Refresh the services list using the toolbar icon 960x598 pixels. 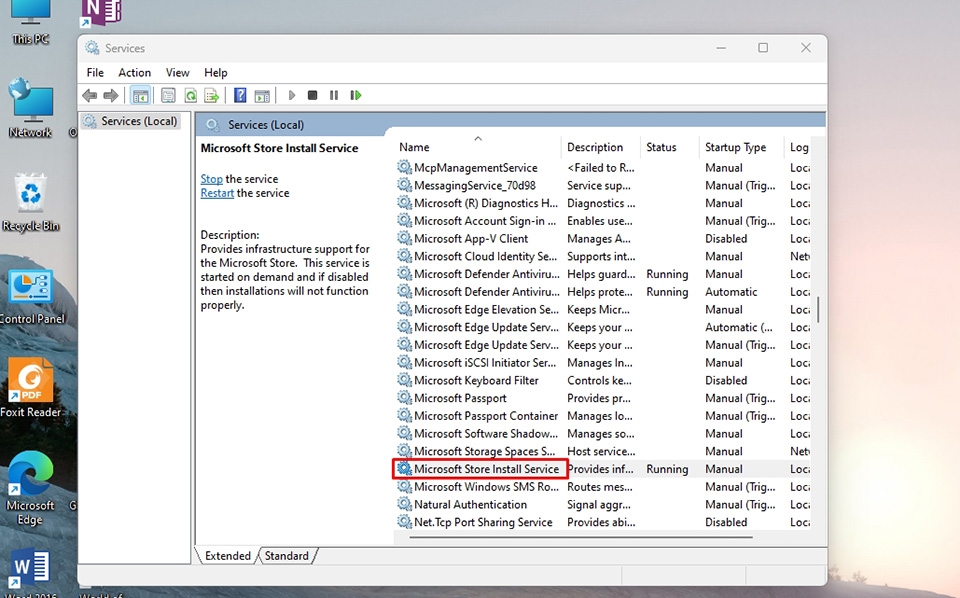[190, 95]
